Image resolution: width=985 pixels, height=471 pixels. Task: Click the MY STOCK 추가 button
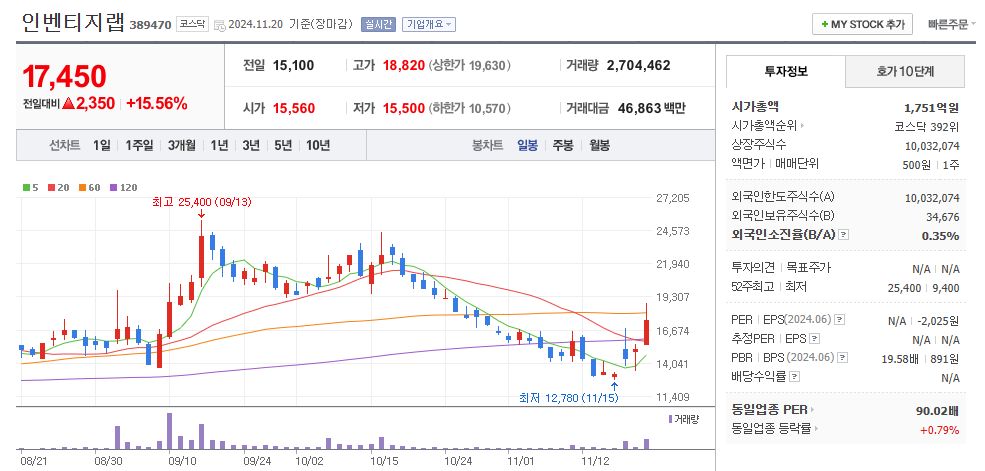(x=862, y=24)
